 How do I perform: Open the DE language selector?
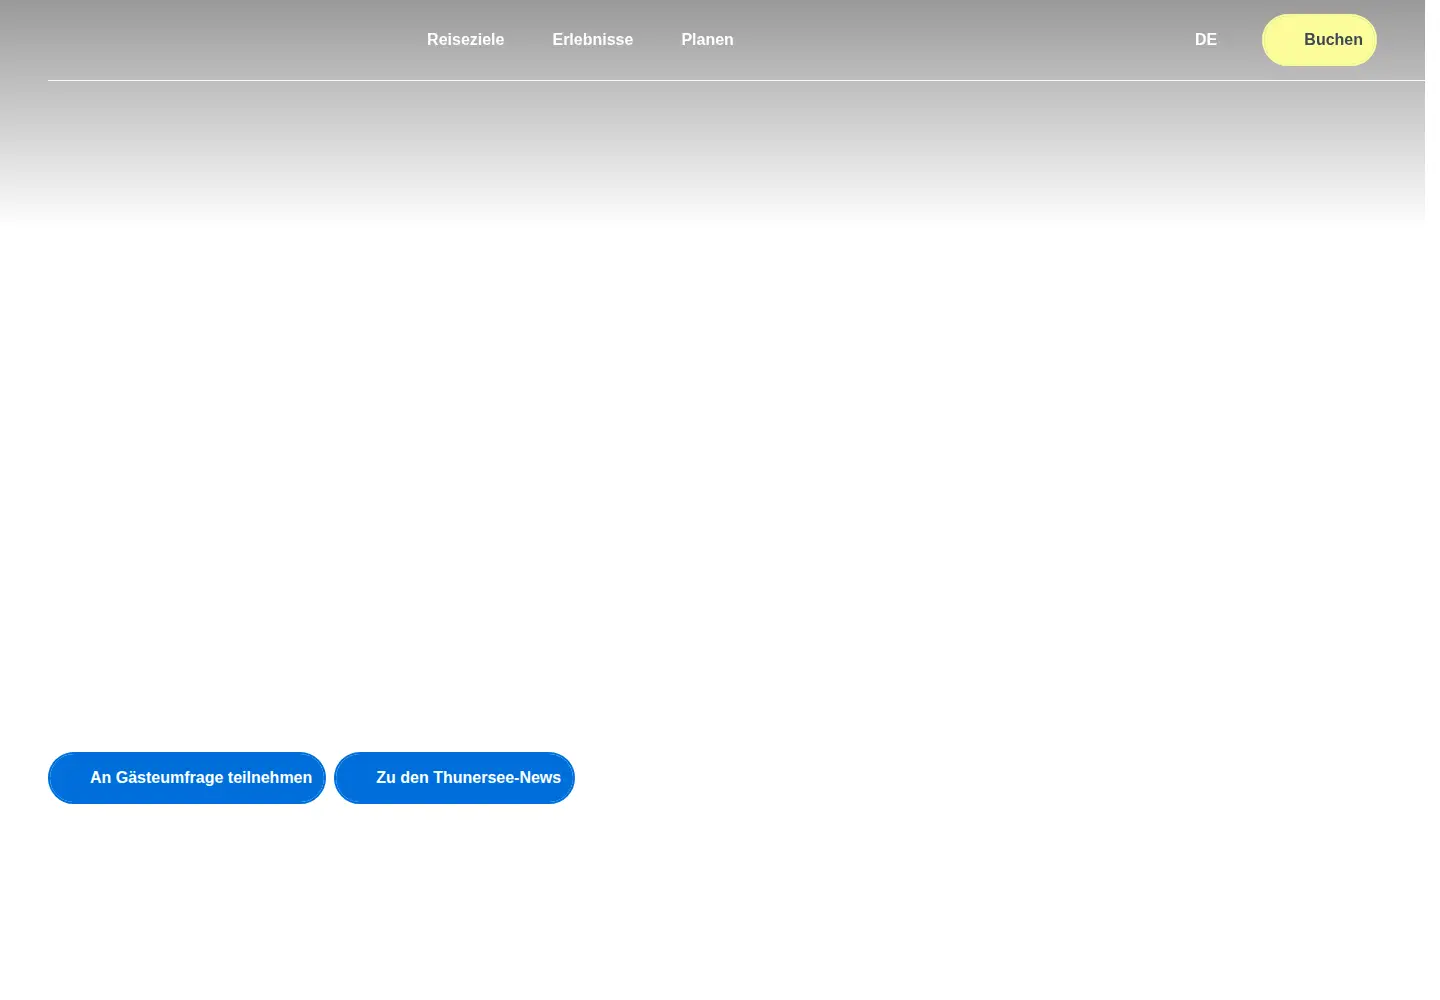tap(1206, 40)
